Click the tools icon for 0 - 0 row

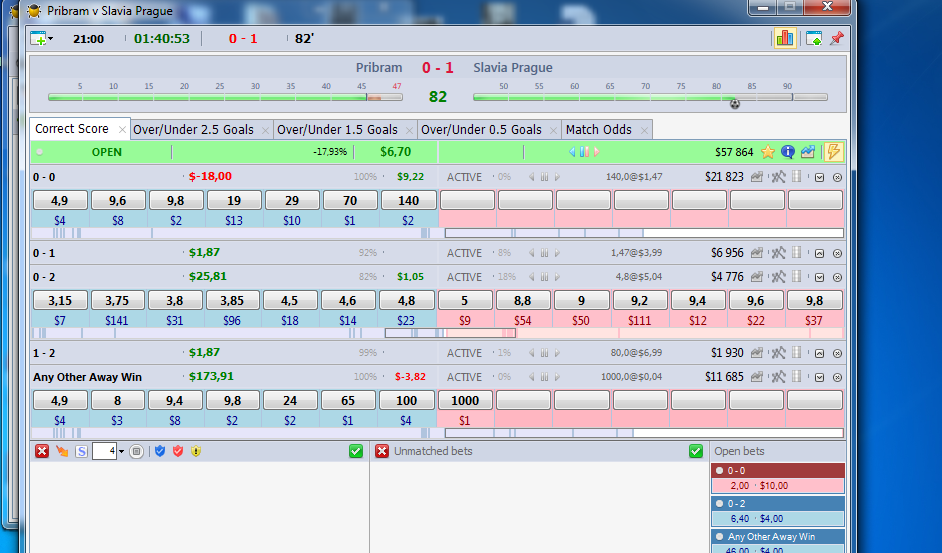point(778,177)
